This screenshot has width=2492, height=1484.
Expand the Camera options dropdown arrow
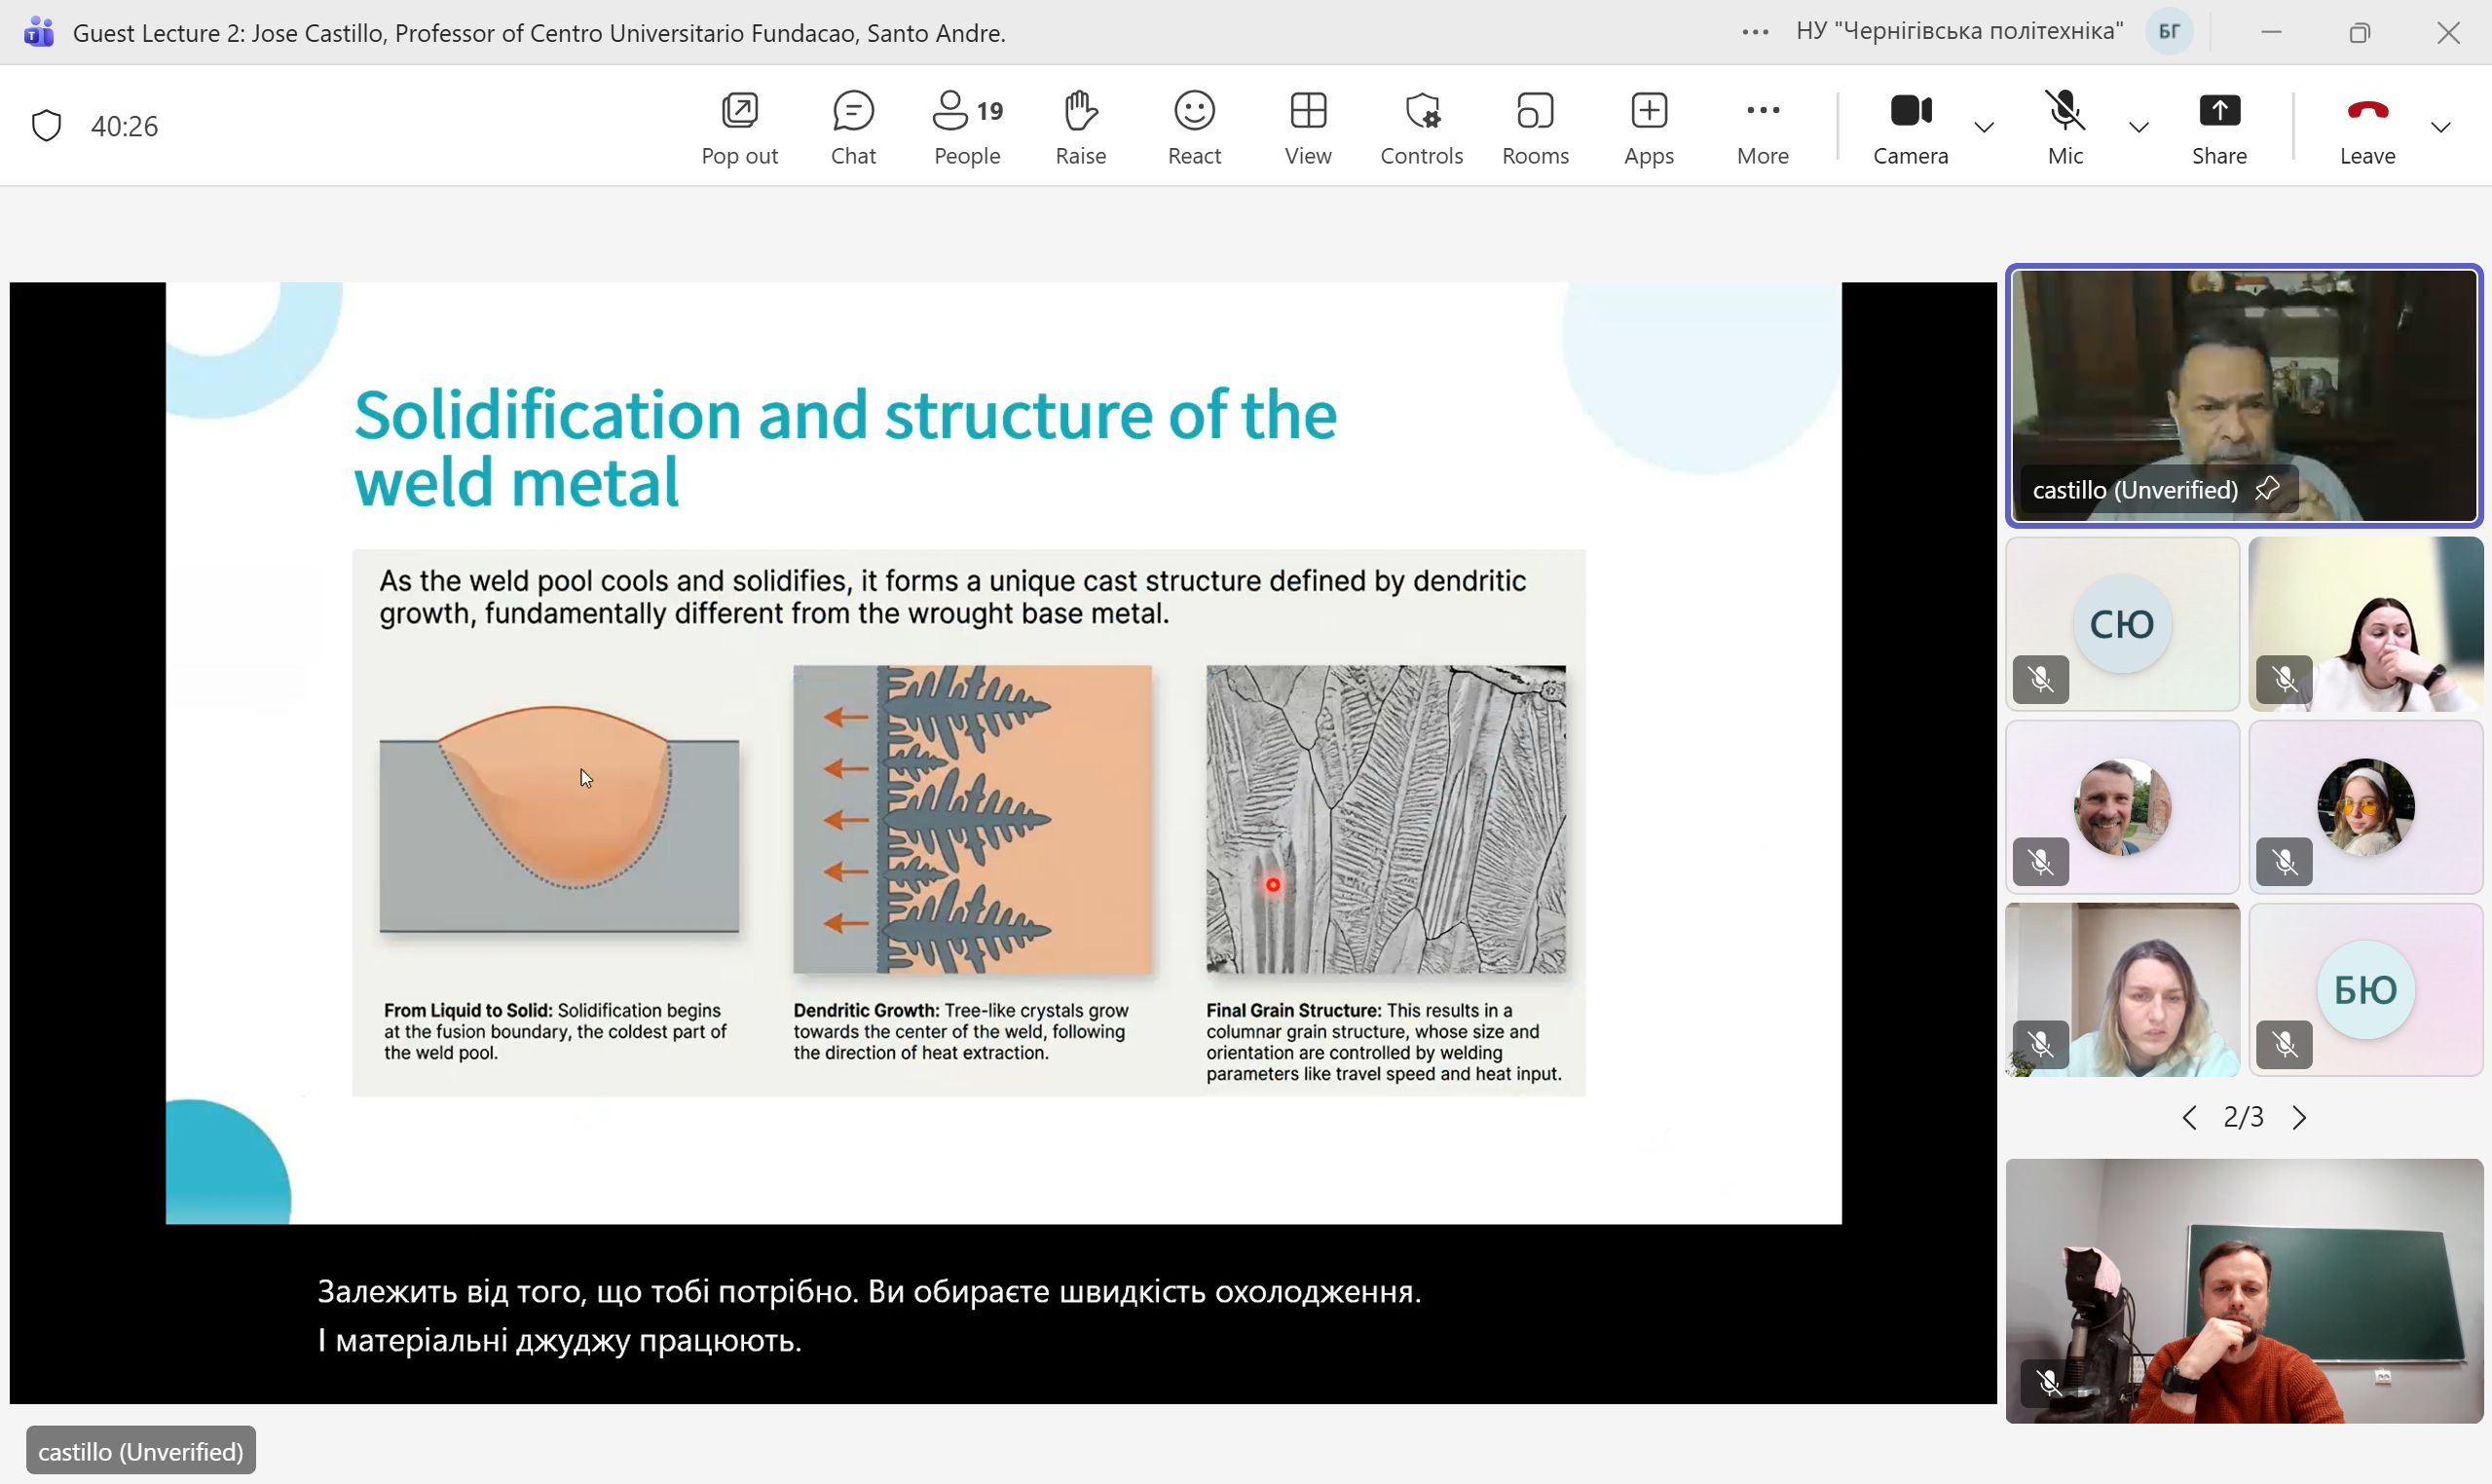point(1984,127)
